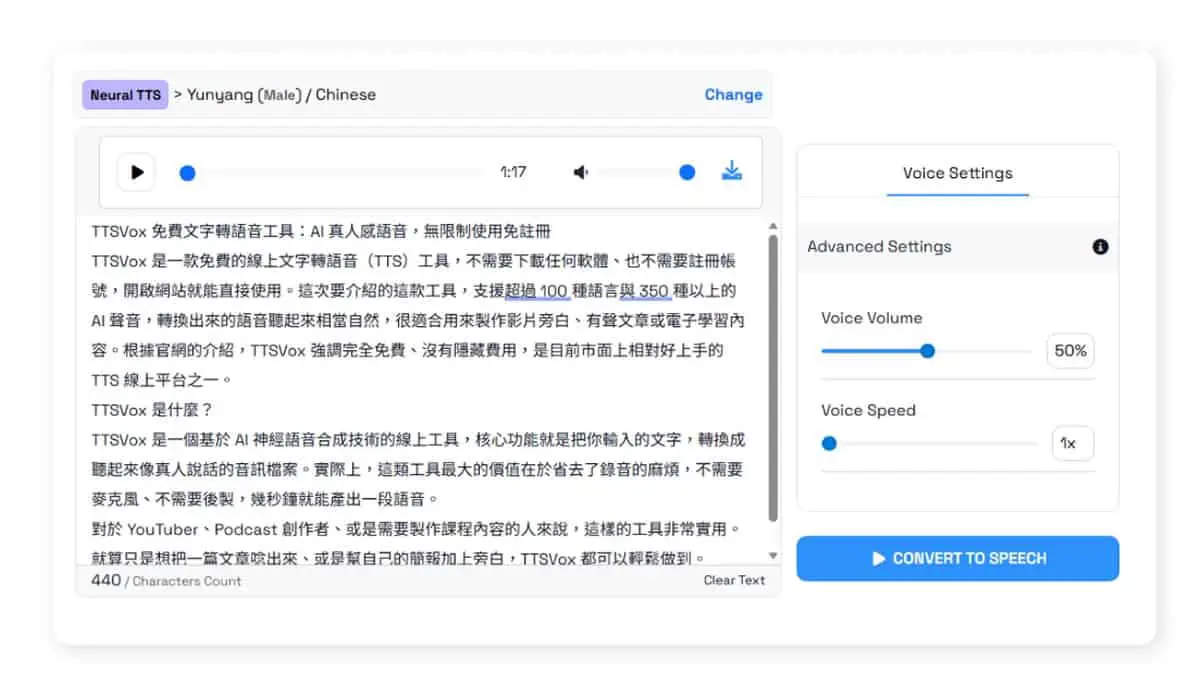The height and width of the screenshot is (696, 1200).
Task: Open Advanced Settings info icon
Action: [1100, 246]
